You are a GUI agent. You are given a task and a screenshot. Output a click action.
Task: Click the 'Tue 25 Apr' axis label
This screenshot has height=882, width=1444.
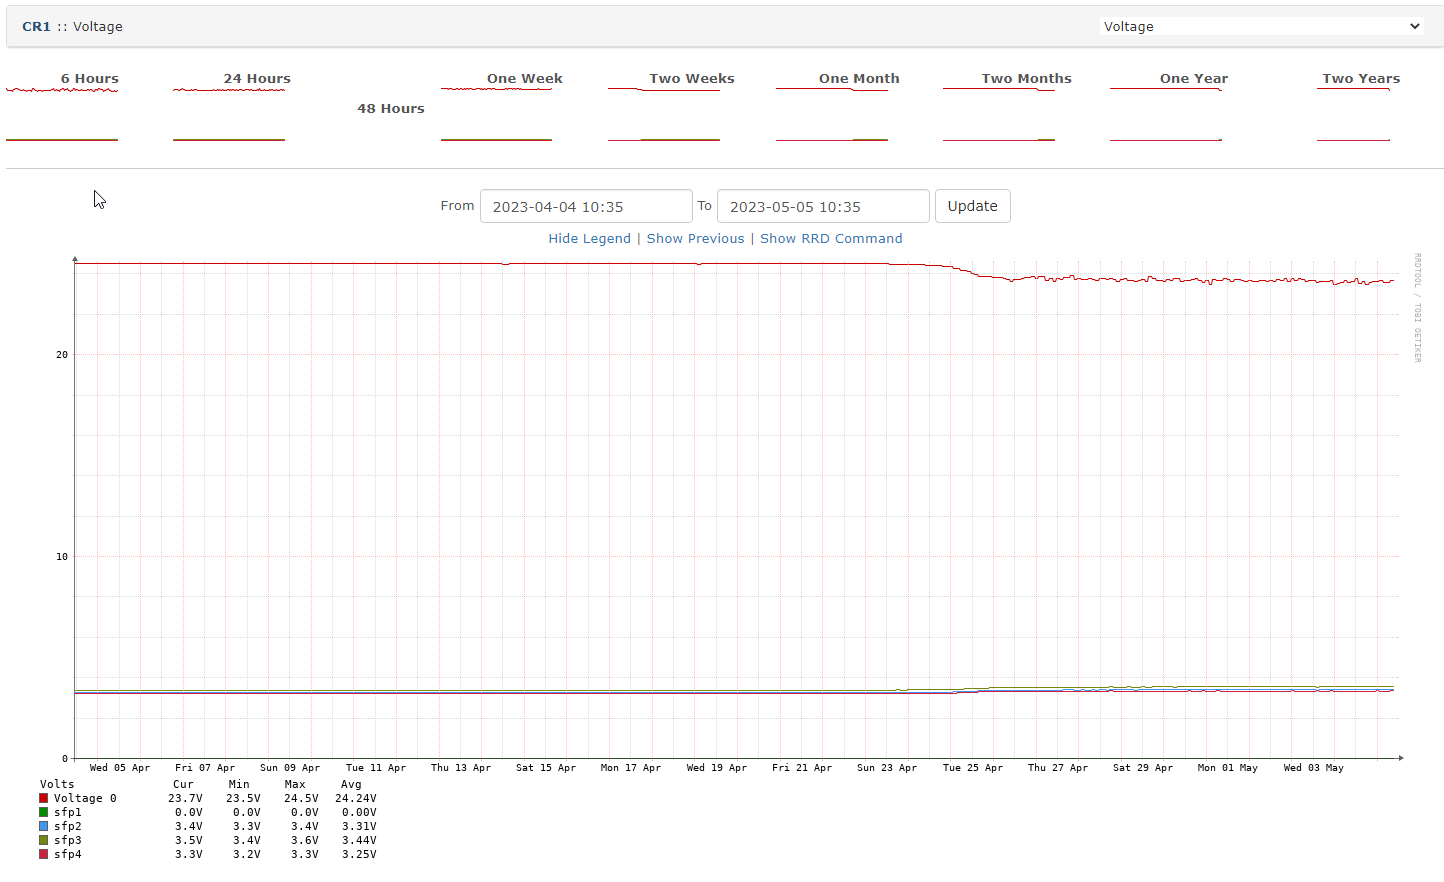[x=973, y=768]
